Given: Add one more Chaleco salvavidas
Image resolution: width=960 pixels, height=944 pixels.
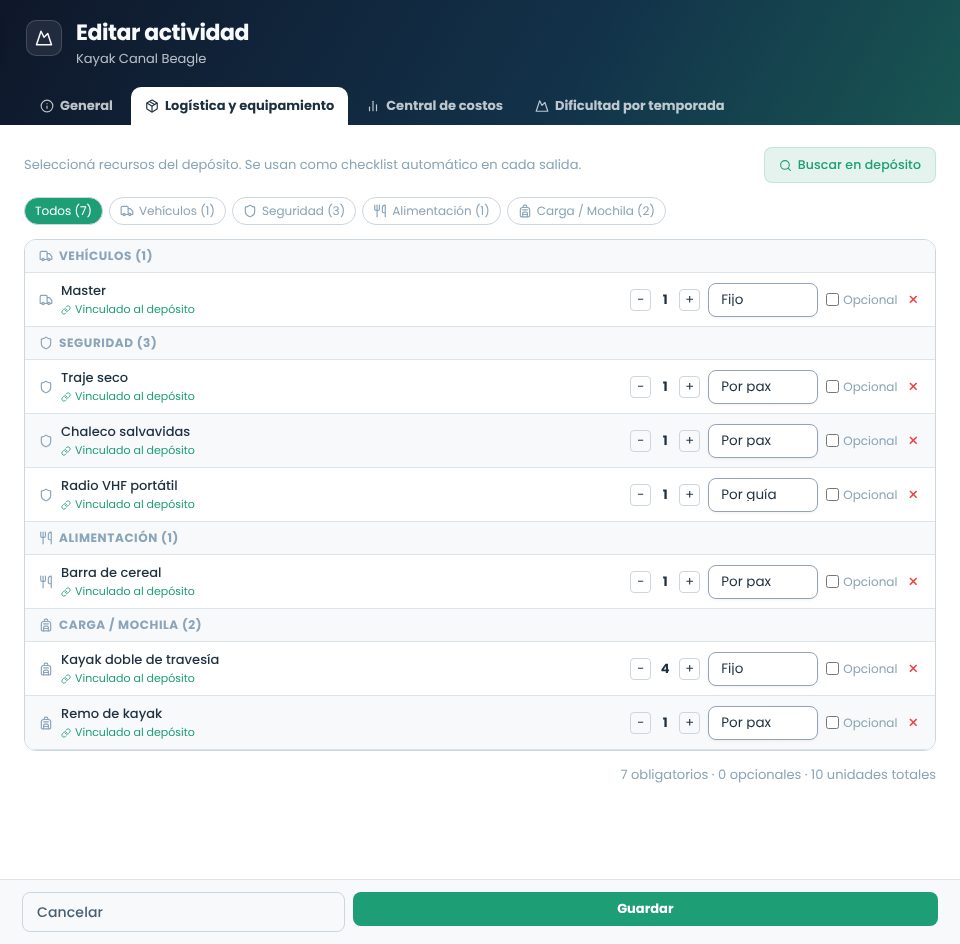Looking at the screenshot, I should pos(689,440).
